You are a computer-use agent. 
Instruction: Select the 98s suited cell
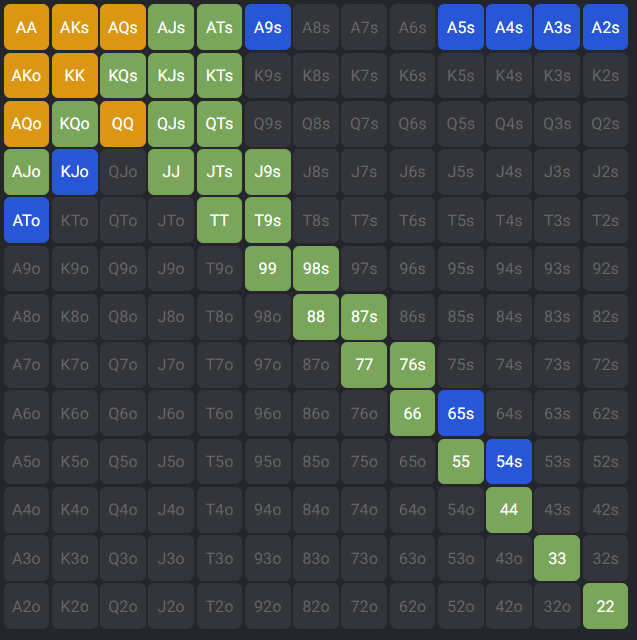(316, 268)
